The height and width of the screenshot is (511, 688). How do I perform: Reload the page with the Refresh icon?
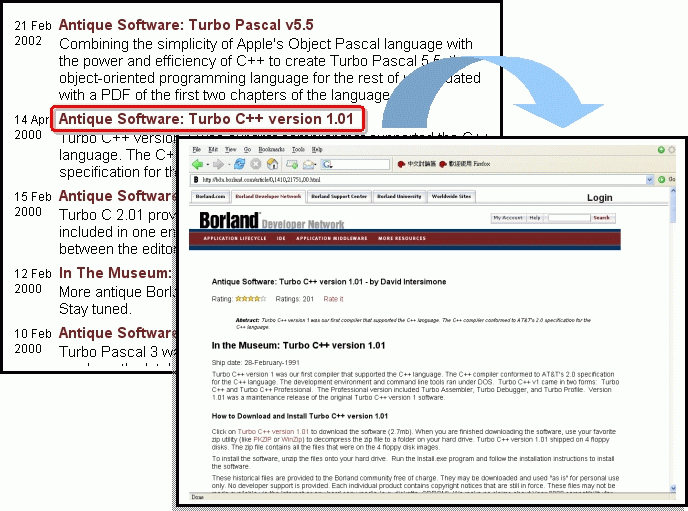(x=240, y=164)
